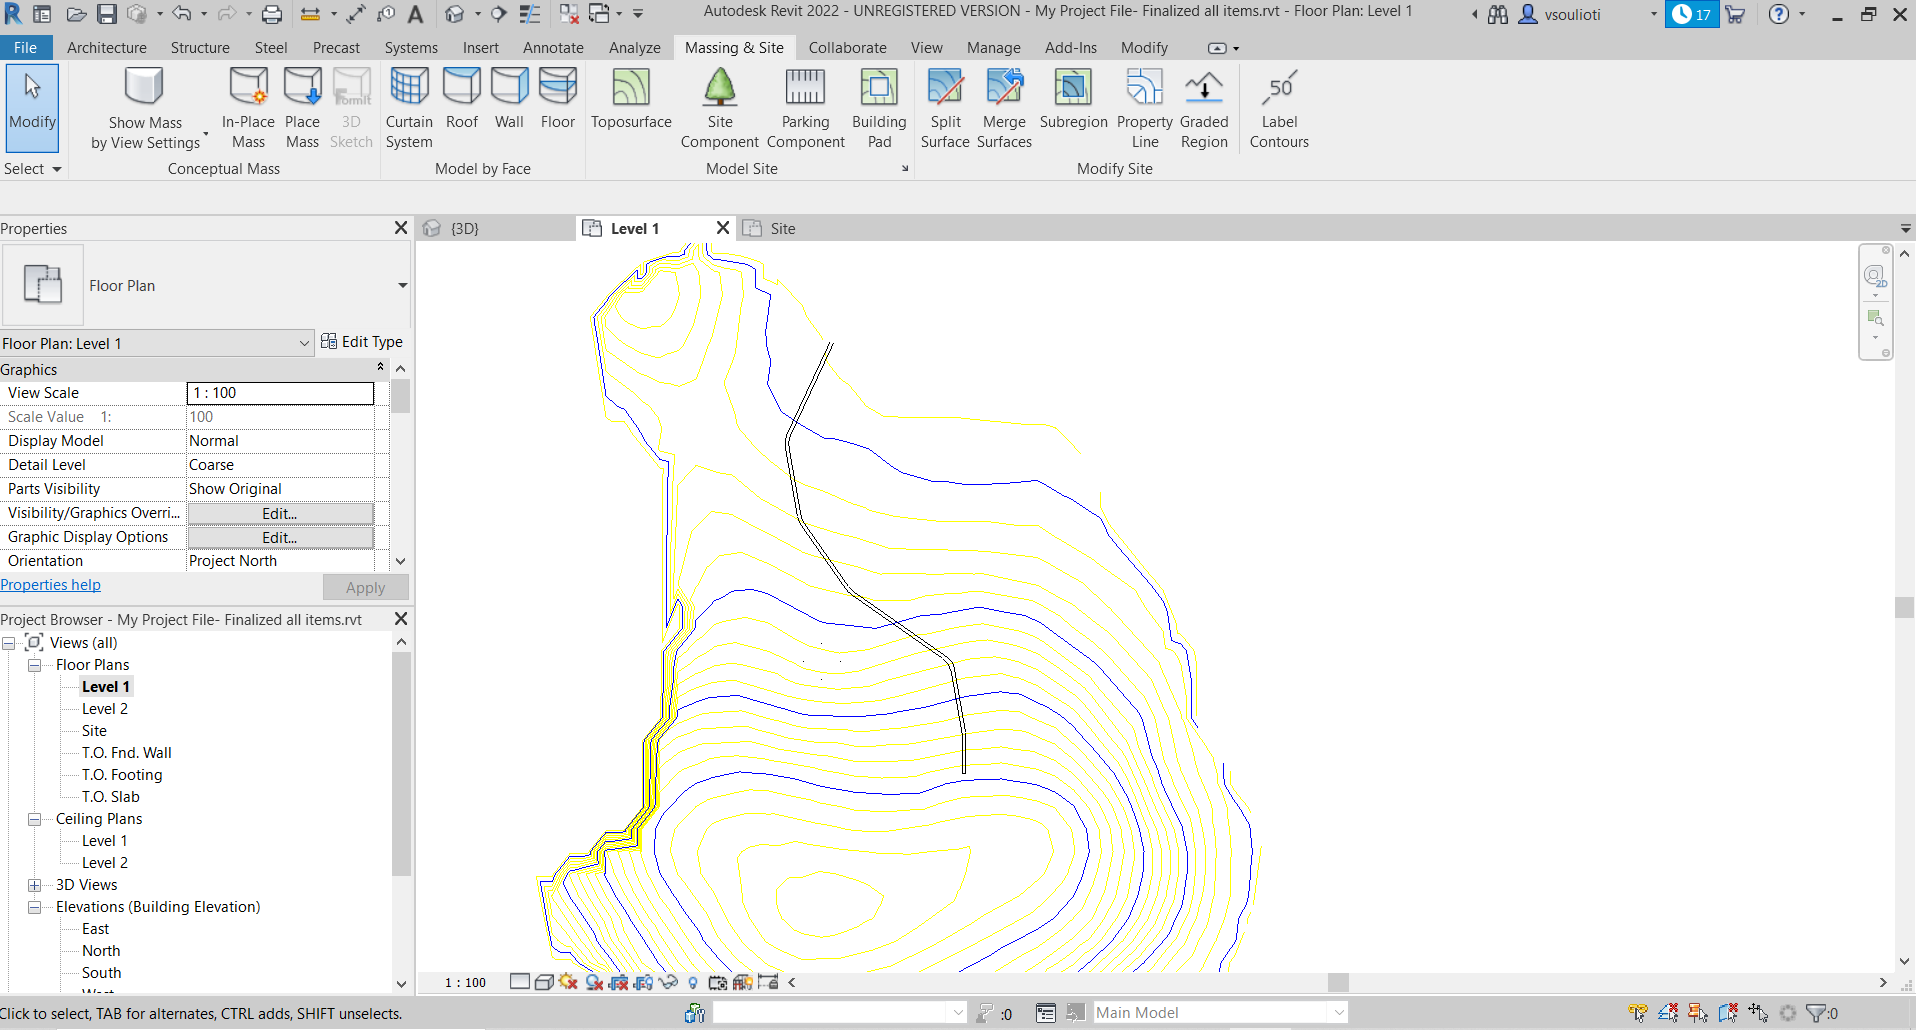Viewport: 1916px width, 1030px height.
Task: Select the Graded Region tool
Action: coord(1204,109)
